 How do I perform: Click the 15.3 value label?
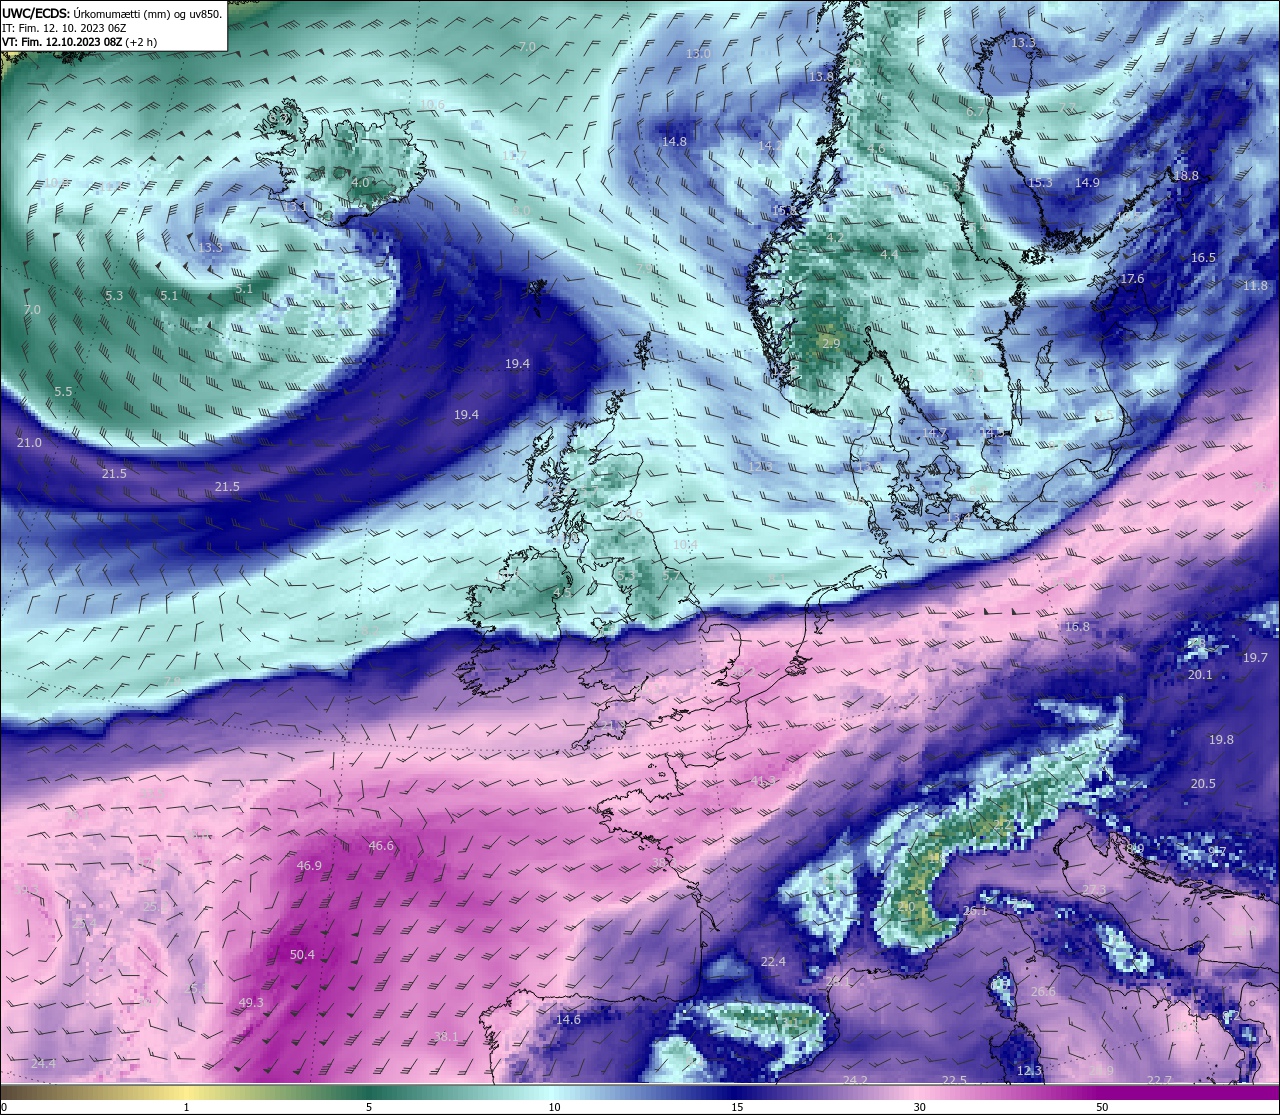click(1040, 183)
